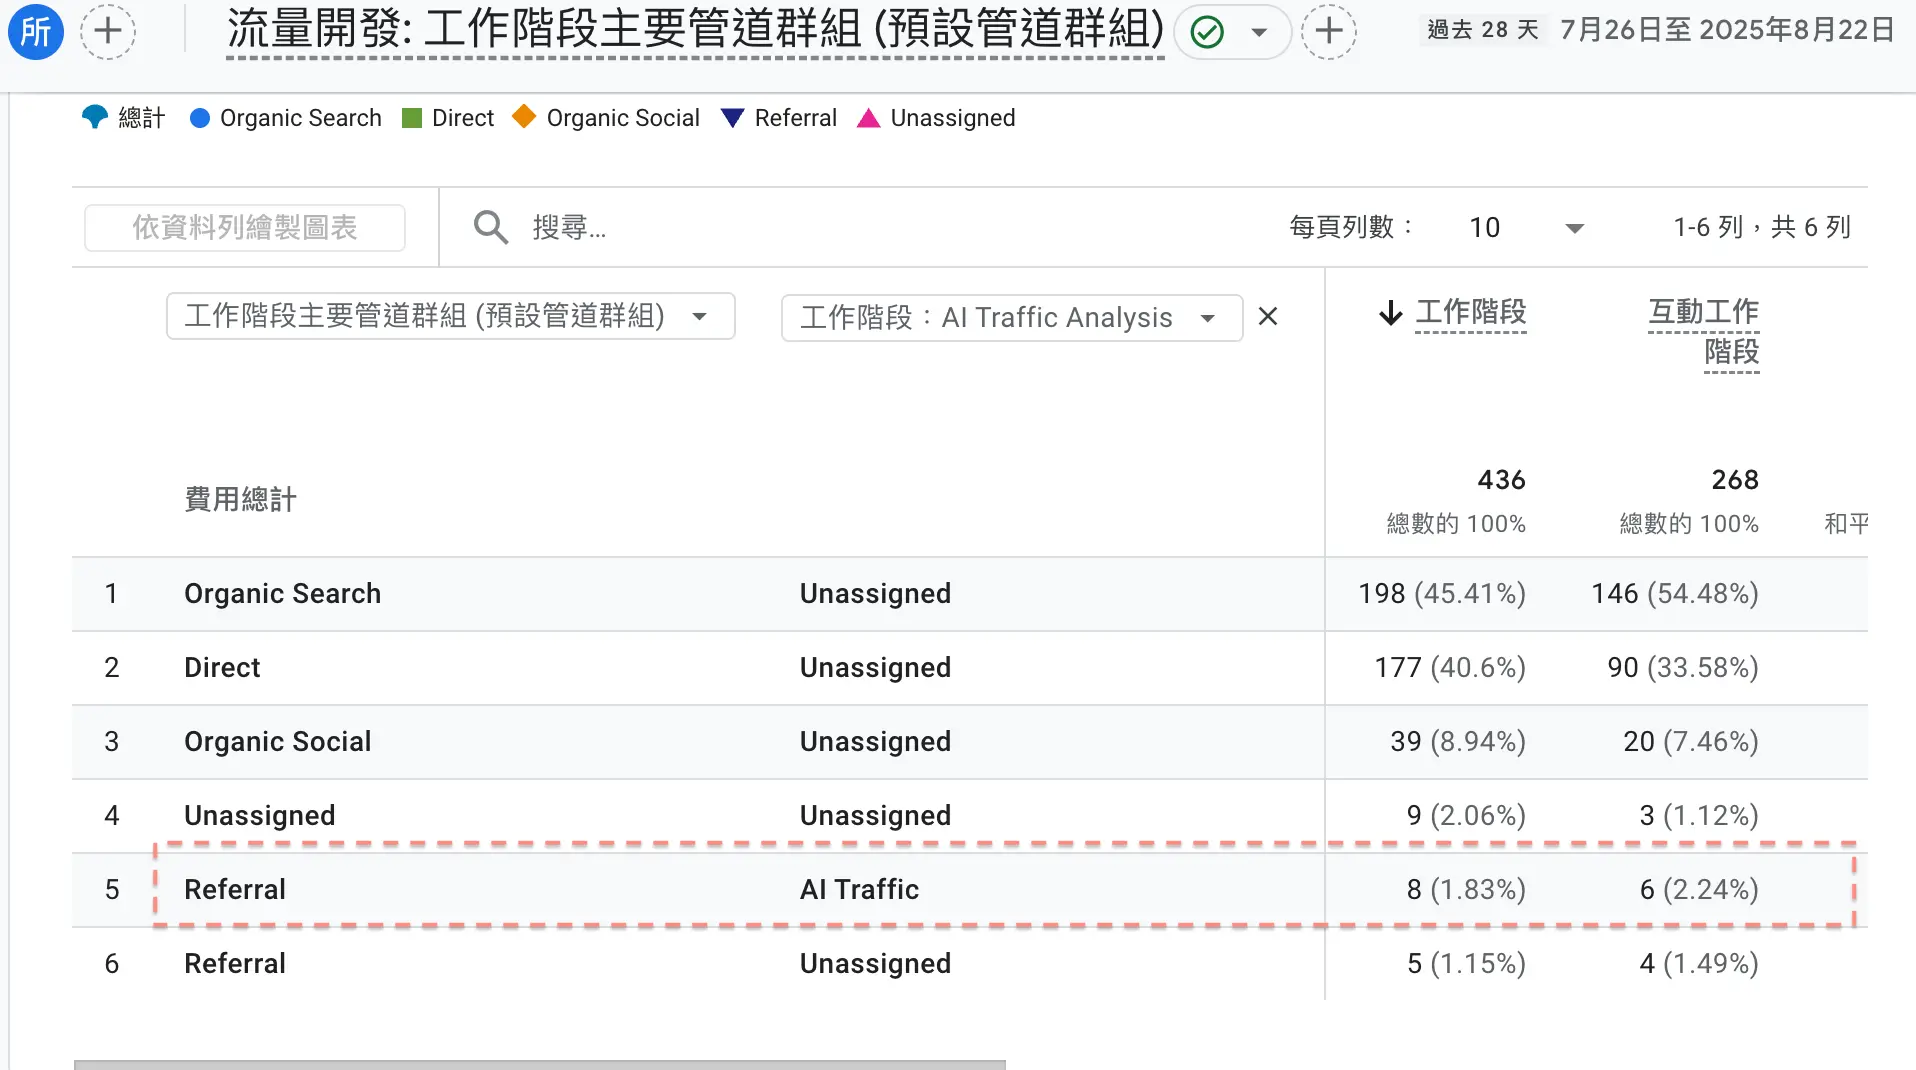Click the magnifying glass search icon
The height and width of the screenshot is (1070, 1916).
coord(490,227)
